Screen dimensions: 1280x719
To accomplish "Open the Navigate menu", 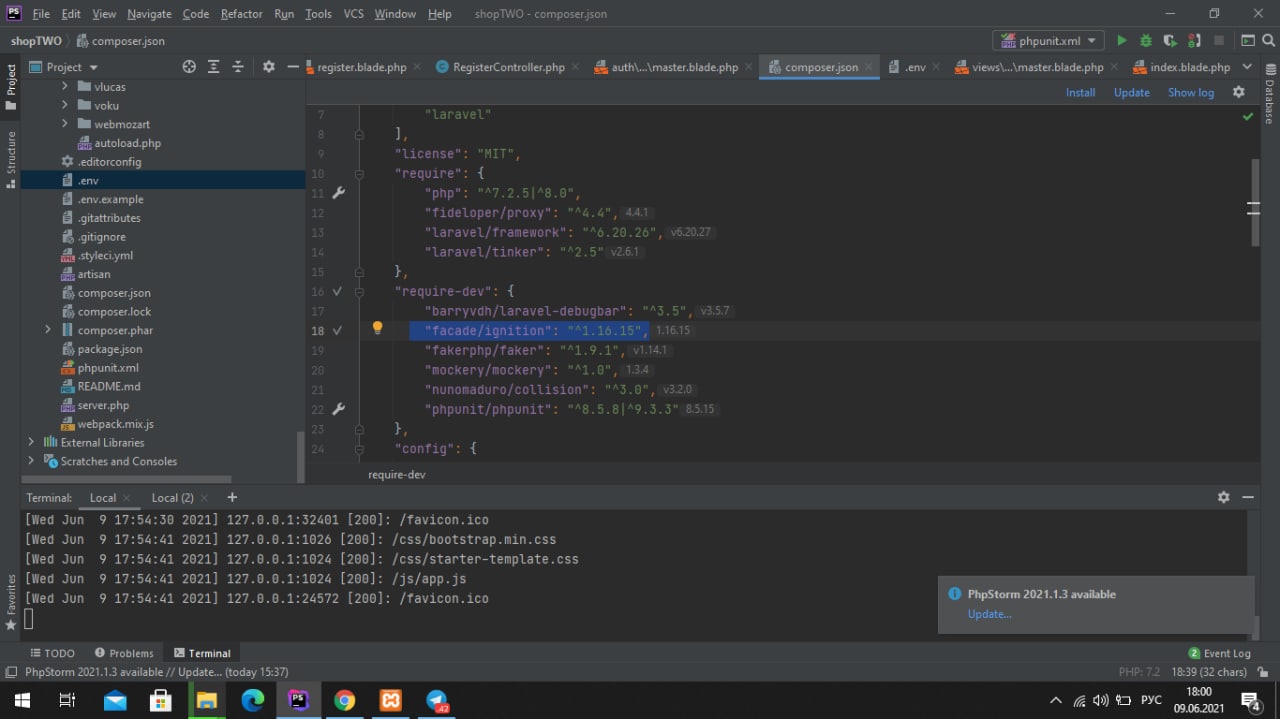I will click(x=149, y=14).
